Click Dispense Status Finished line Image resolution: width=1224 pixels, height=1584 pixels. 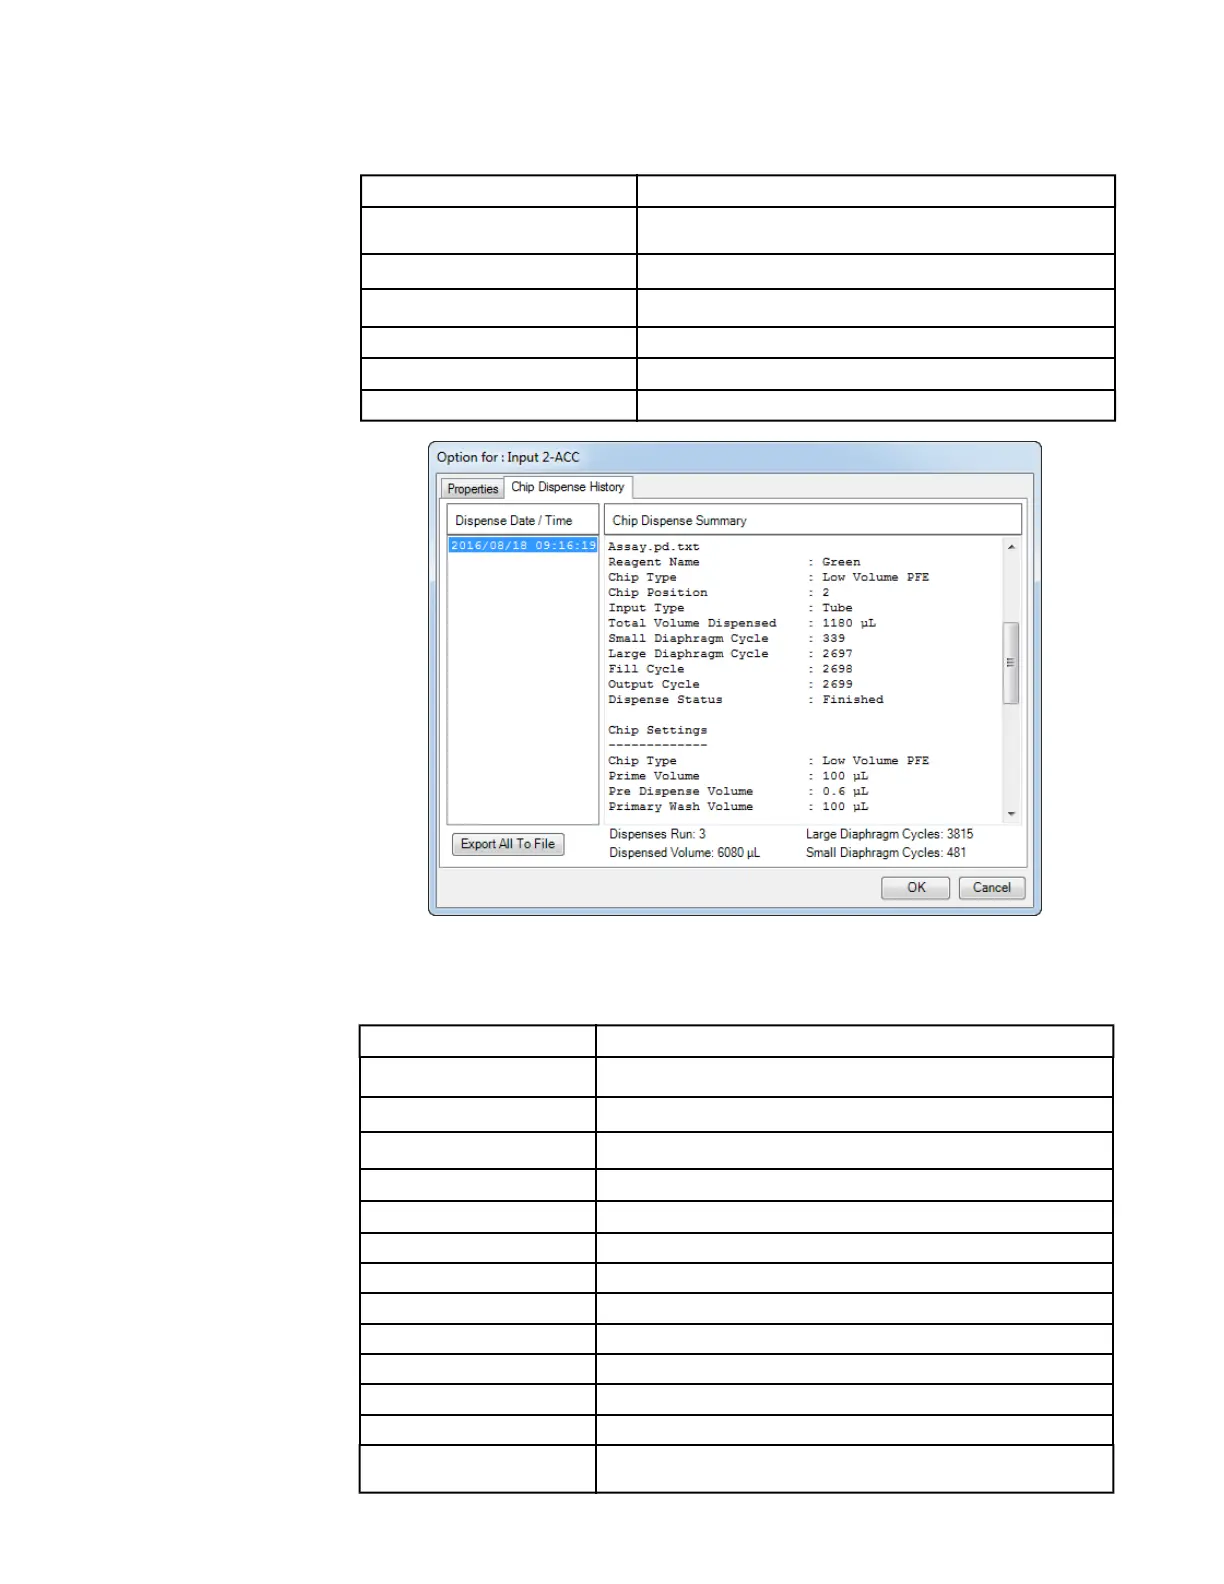tap(746, 700)
